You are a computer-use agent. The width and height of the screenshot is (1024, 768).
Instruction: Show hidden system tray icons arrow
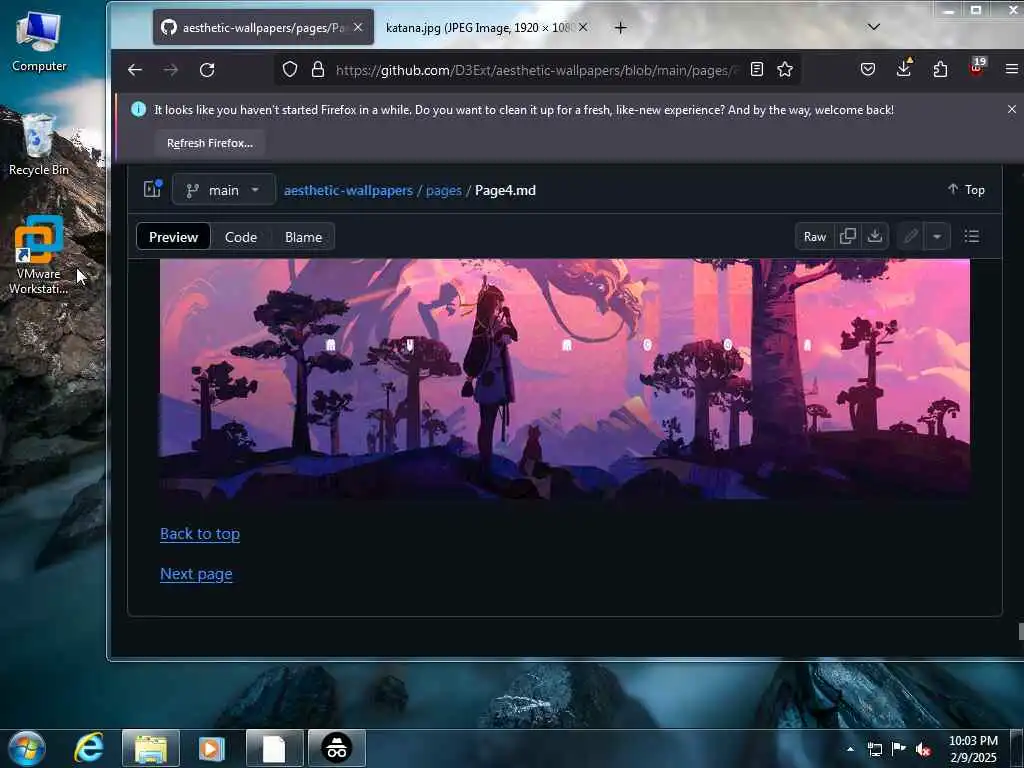(850, 749)
